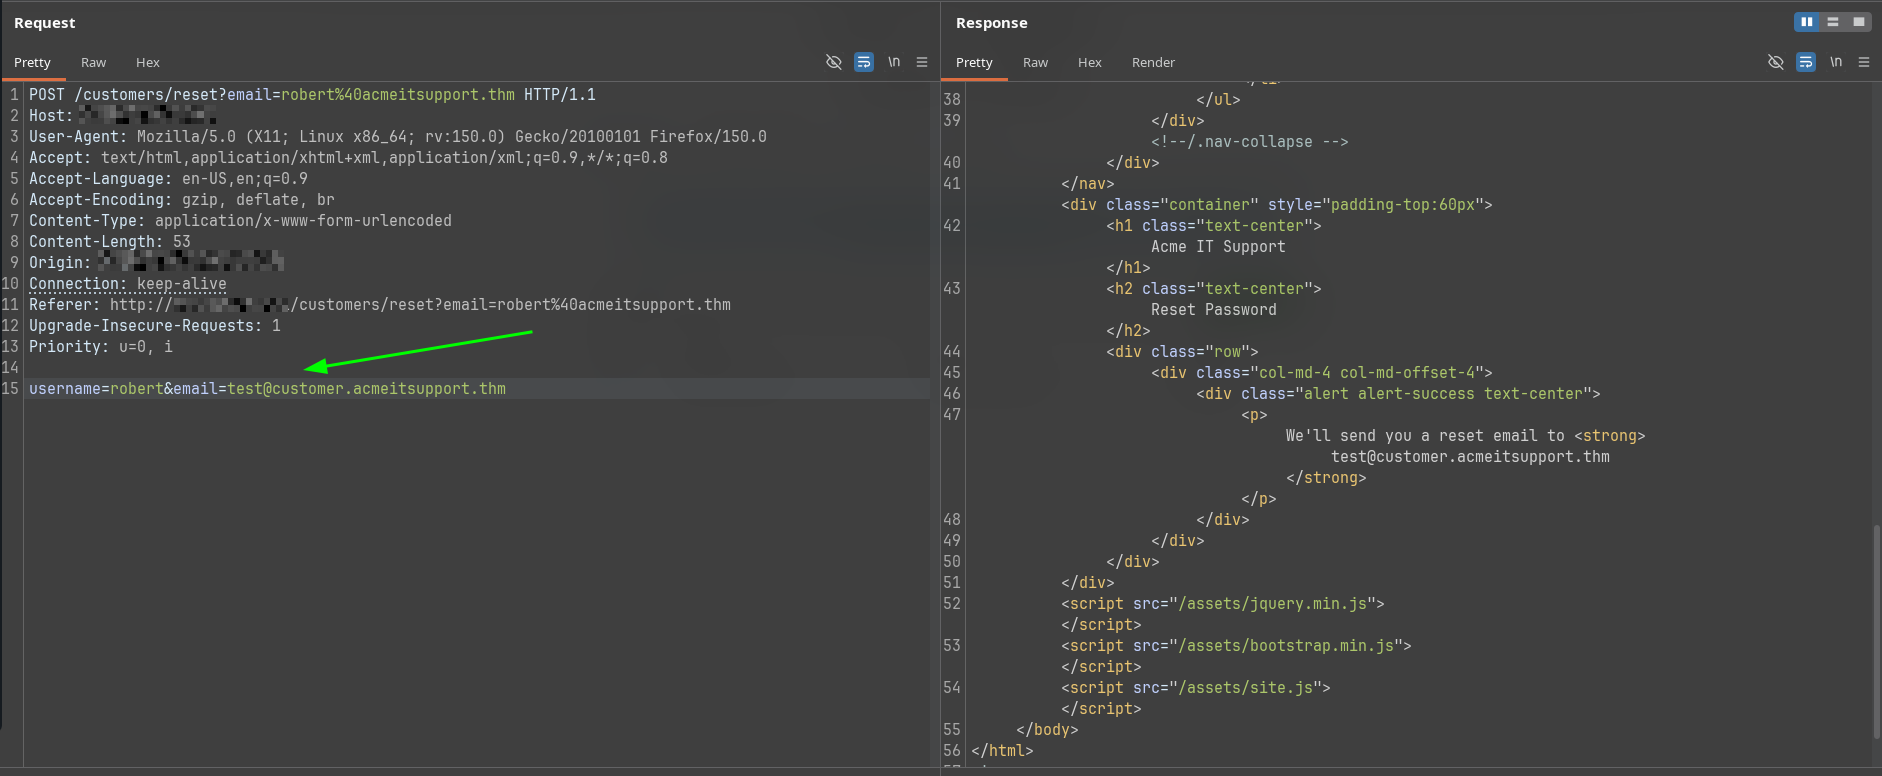Viewport: 1882px width, 776px height.
Task: Click the div class="row" line
Action: pos(1182,352)
